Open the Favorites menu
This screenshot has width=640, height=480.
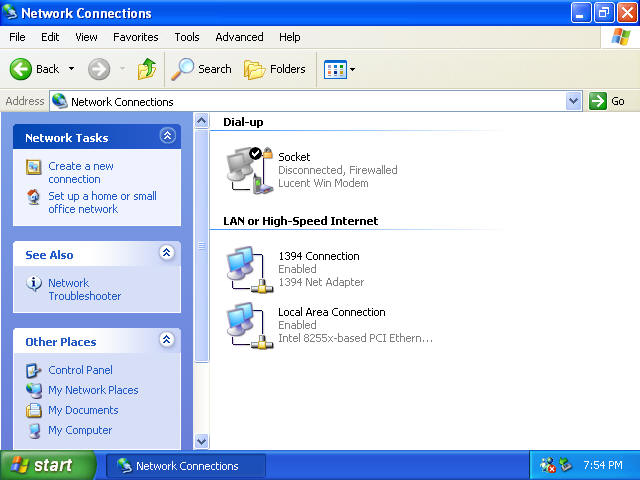[x=135, y=37]
